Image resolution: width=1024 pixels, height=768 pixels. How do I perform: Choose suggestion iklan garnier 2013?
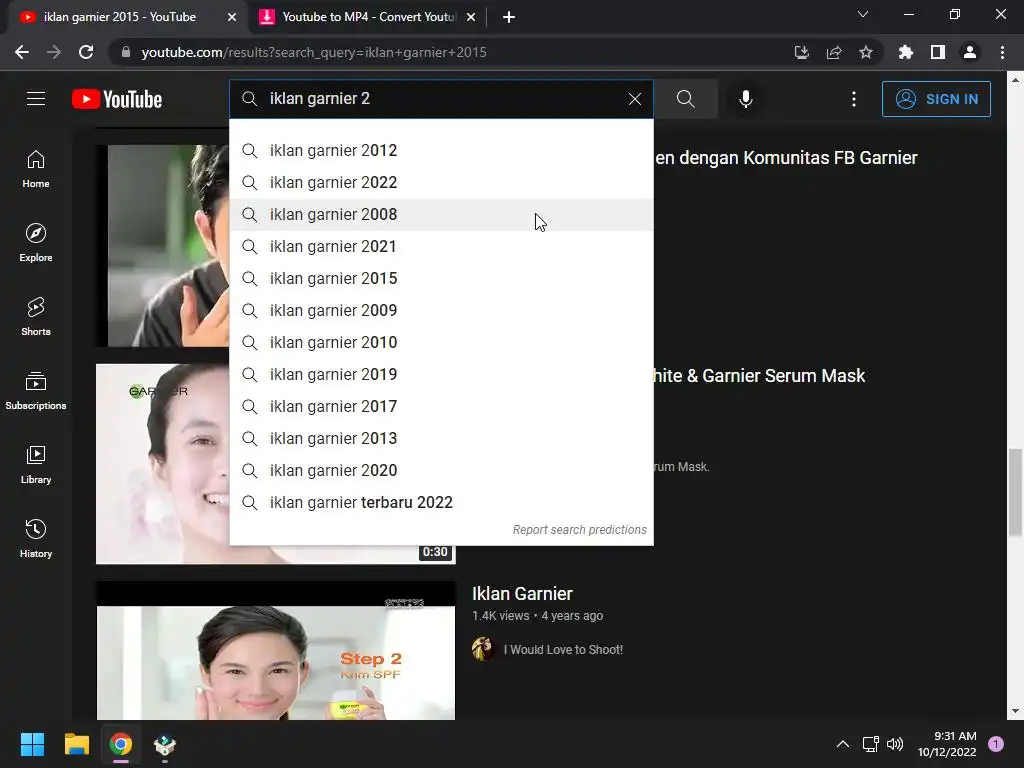tap(441, 438)
